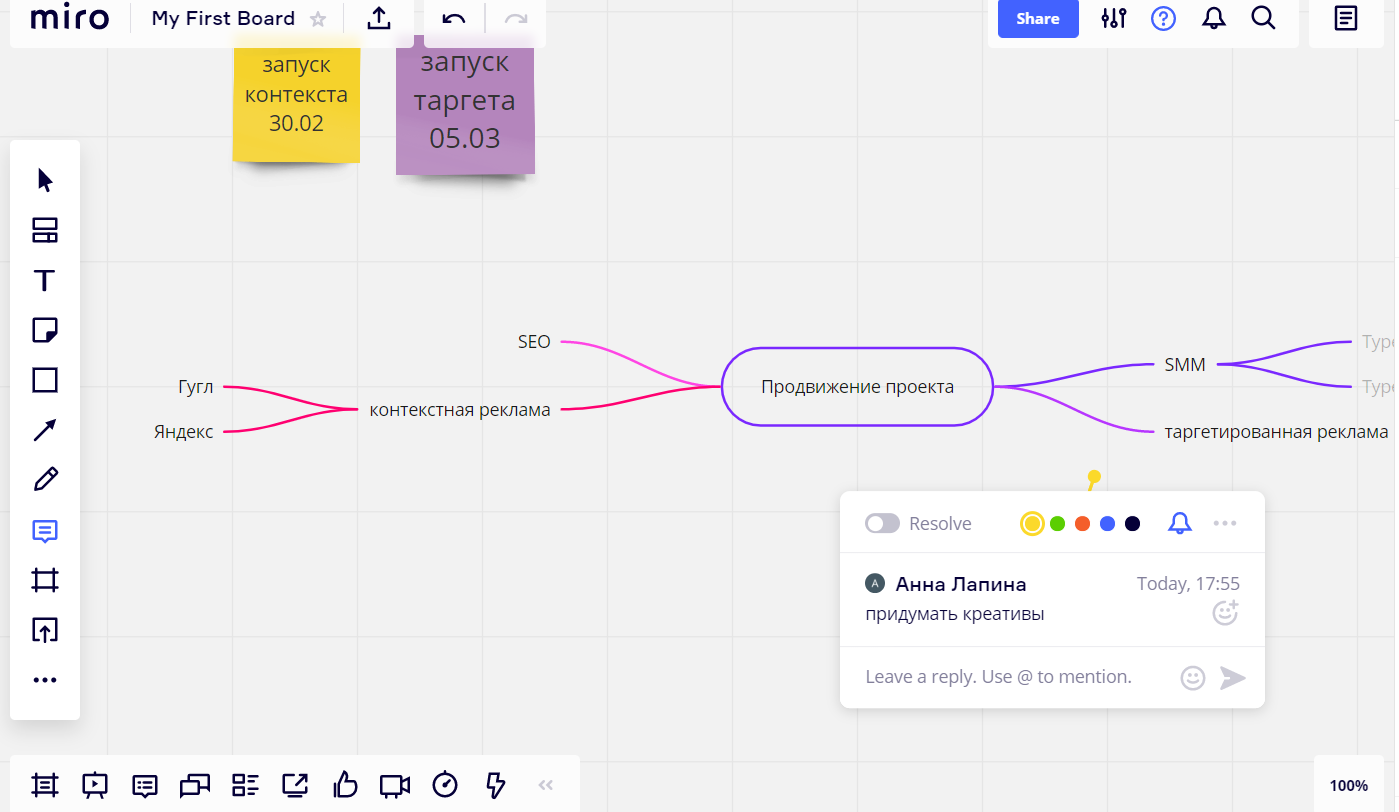Select the Pen drawing tool
This screenshot has height=812, width=1399.
[x=45, y=480]
